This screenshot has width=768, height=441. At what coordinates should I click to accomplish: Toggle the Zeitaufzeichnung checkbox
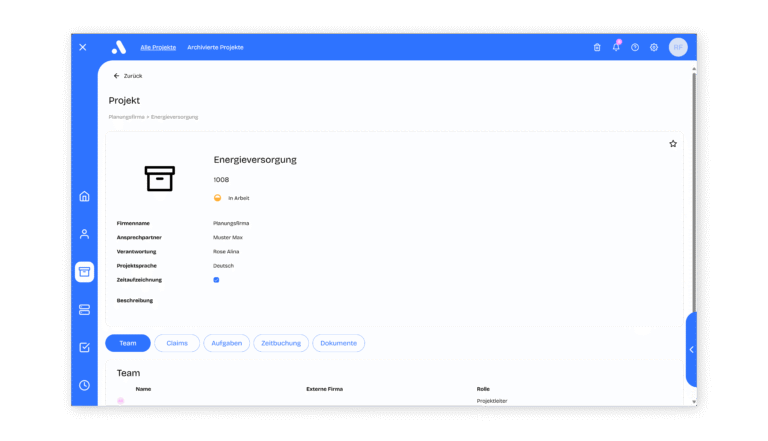pyautogui.click(x=216, y=280)
